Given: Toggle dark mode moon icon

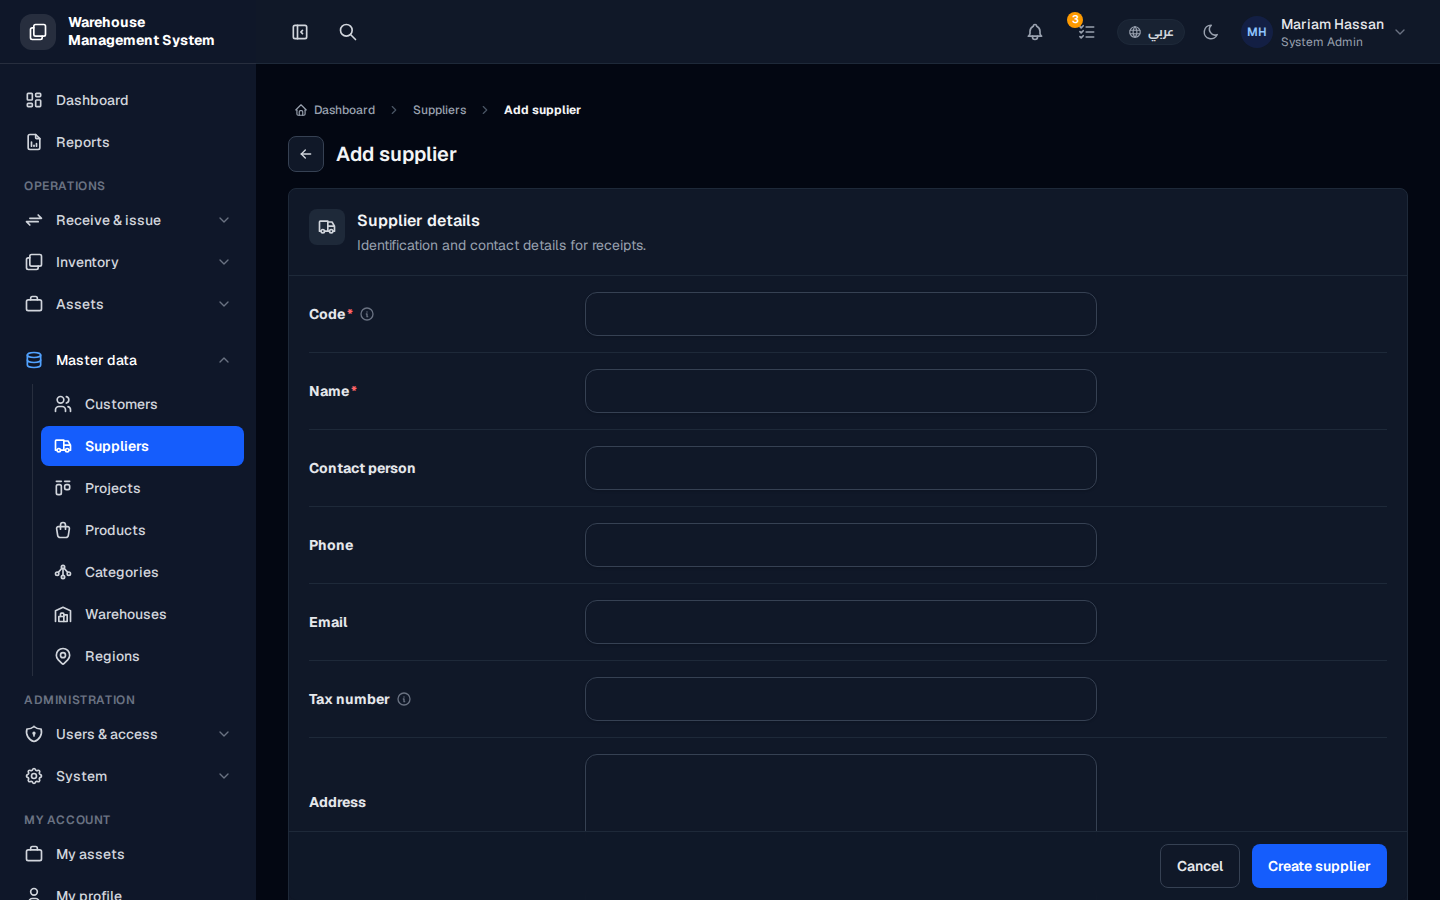Looking at the screenshot, I should point(1211,32).
